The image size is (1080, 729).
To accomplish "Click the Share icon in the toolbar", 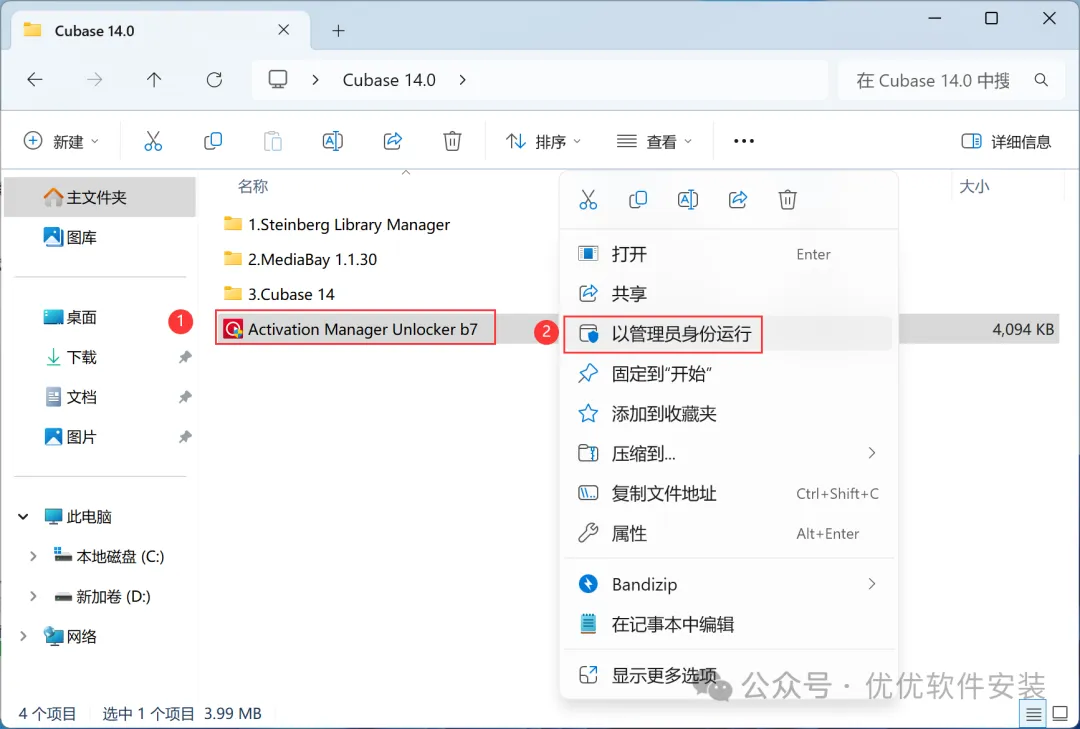I will (393, 141).
